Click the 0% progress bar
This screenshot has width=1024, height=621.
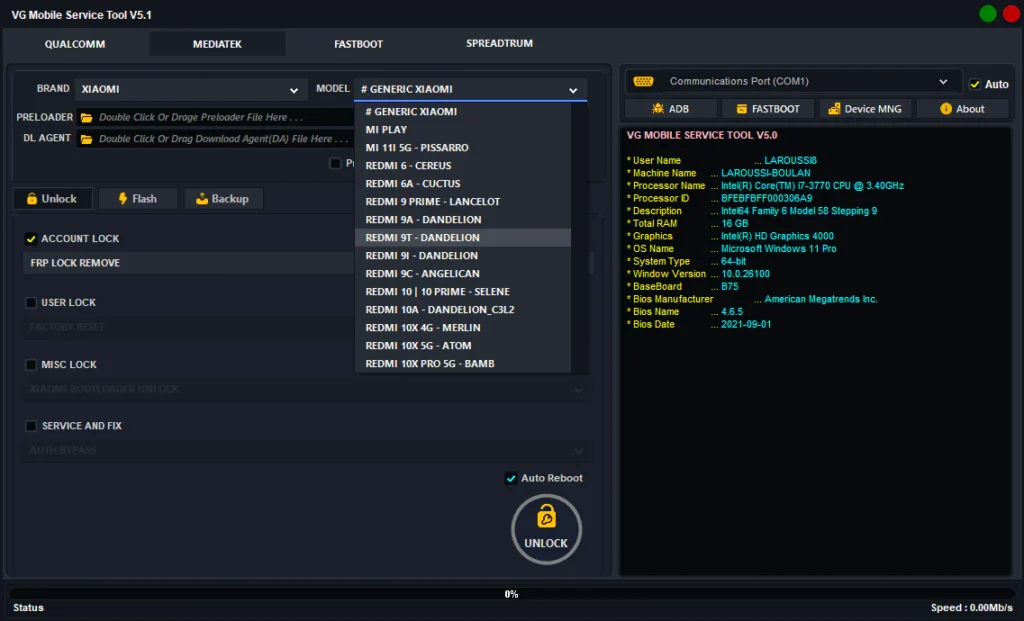[511, 594]
